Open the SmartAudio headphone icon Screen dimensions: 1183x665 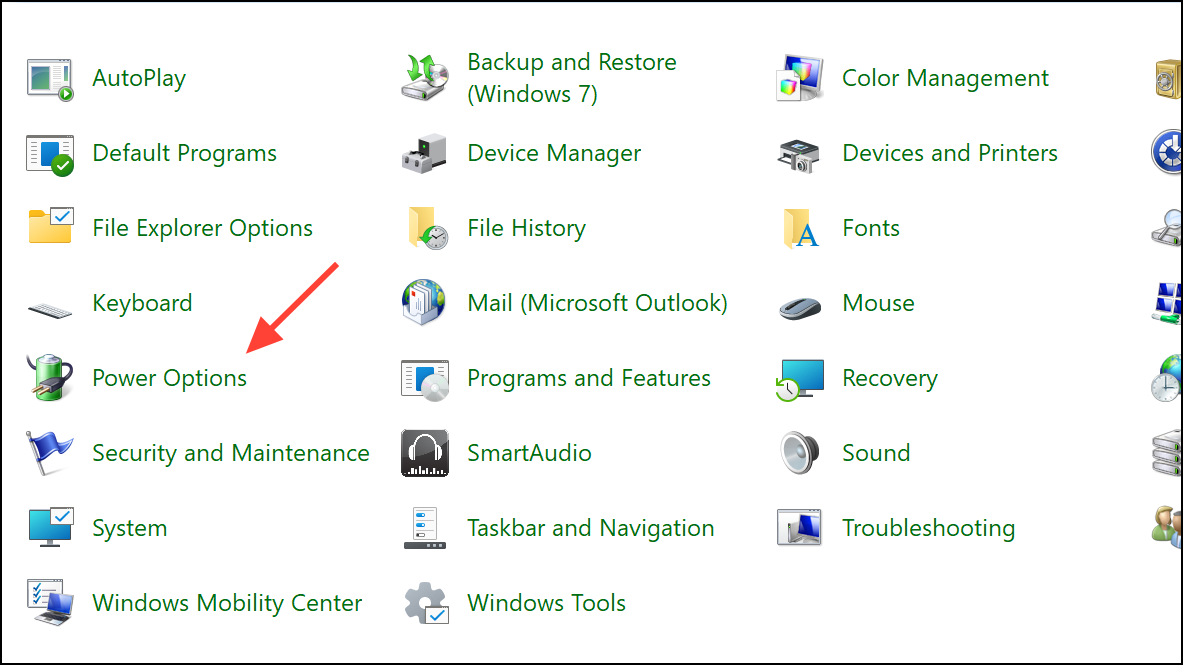(x=425, y=452)
